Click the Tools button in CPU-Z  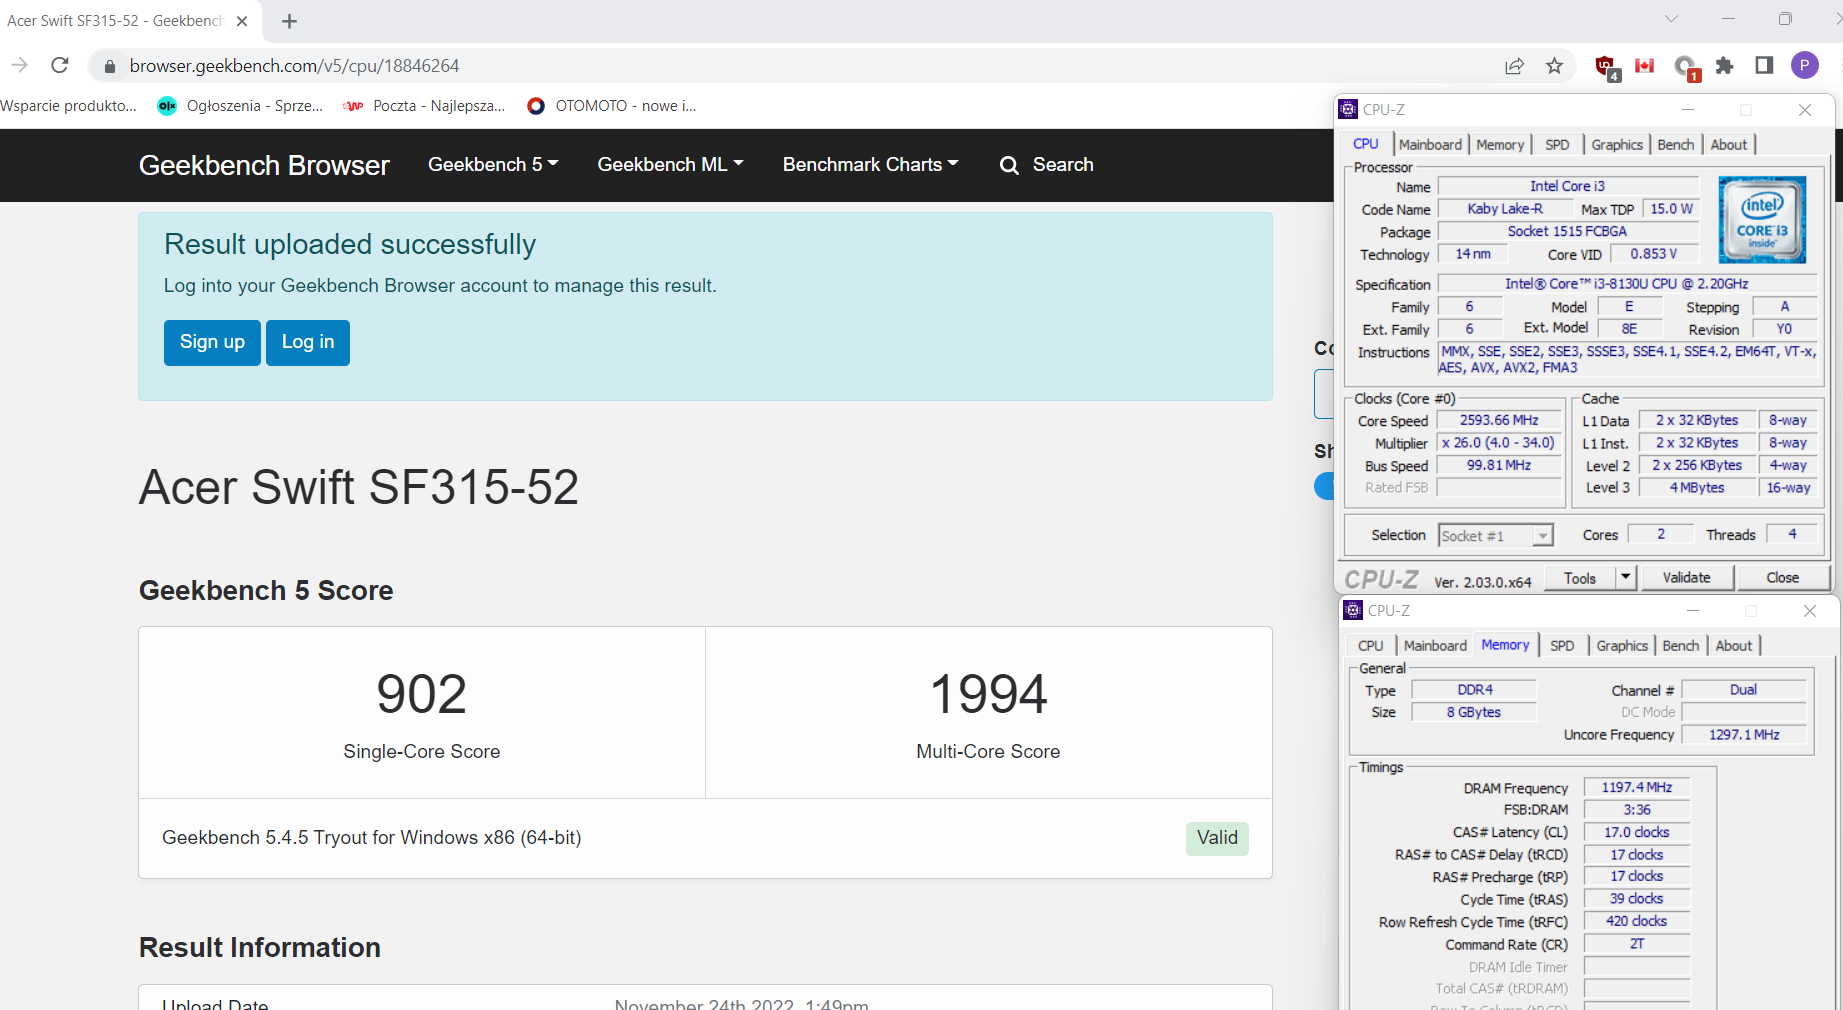(x=1580, y=577)
